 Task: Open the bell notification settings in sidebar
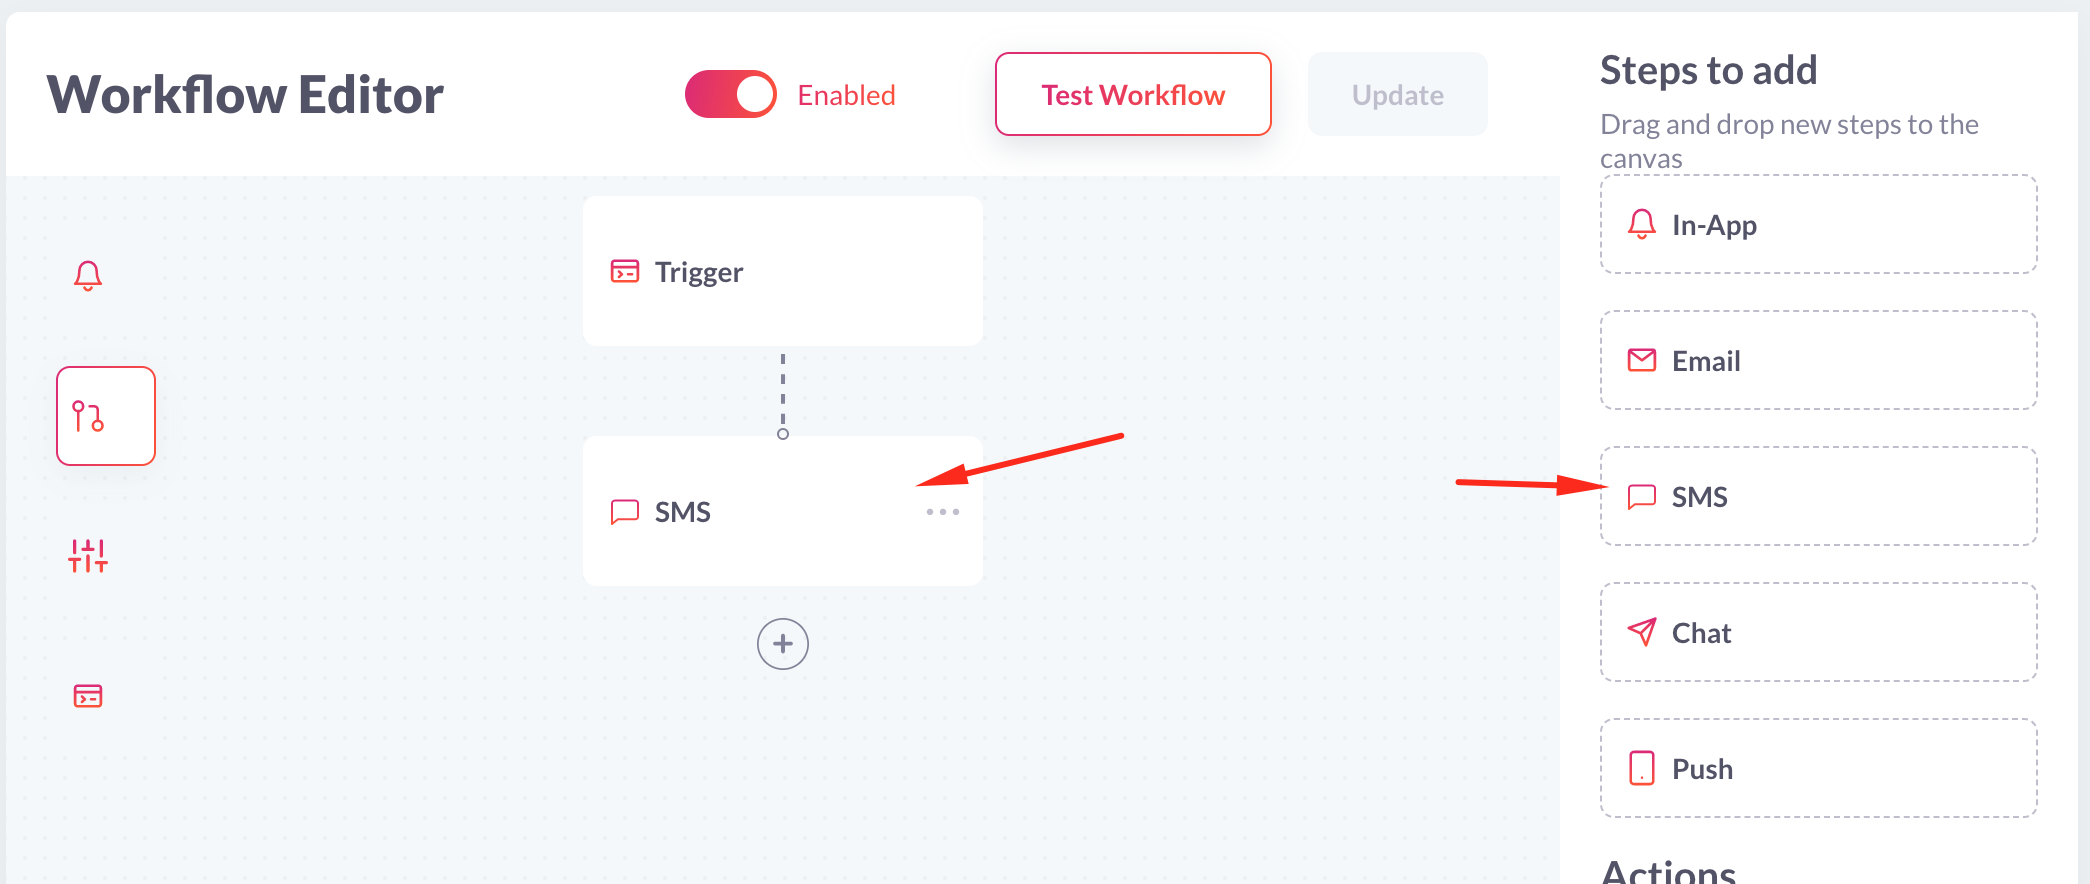point(88,275)
